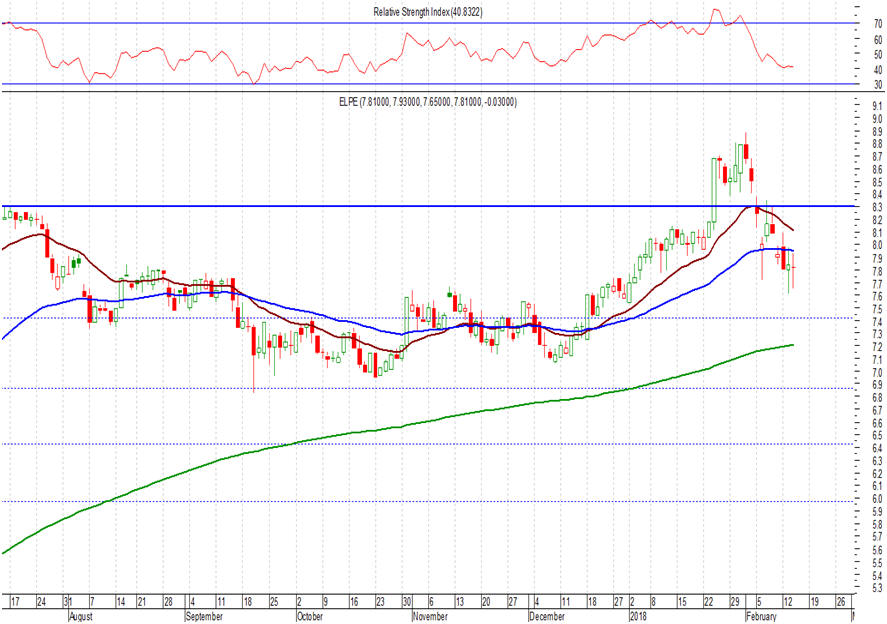
Task: Click date label 23 on time axis
Action: (x=380, y=601)
